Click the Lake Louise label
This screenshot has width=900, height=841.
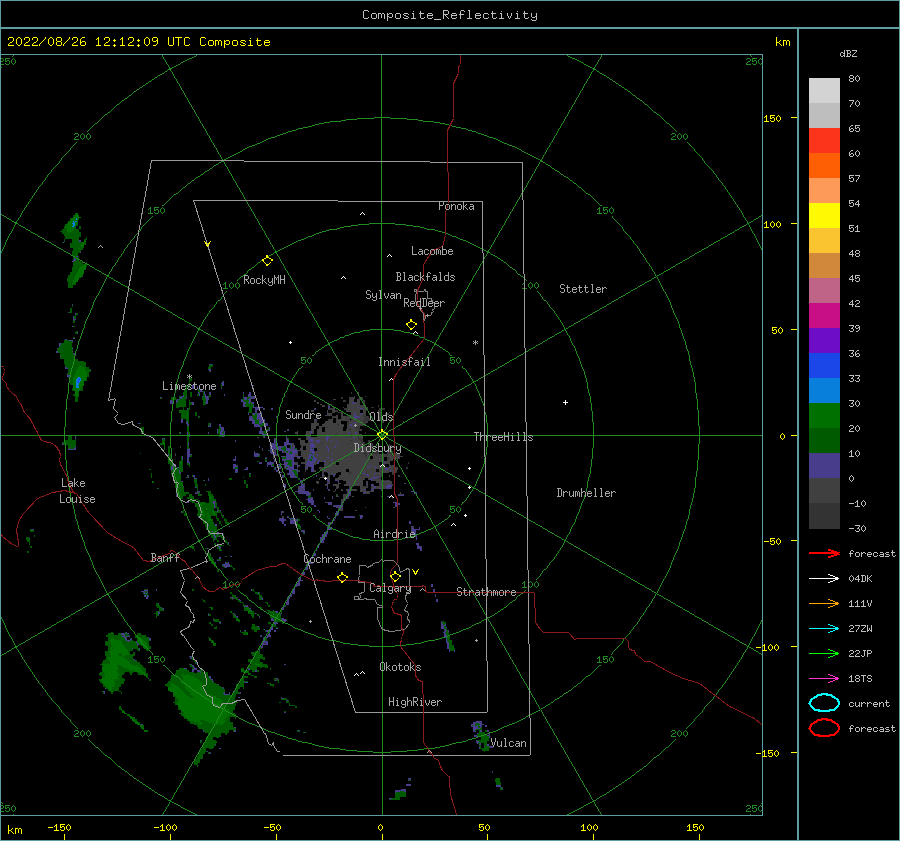[77, 491]
